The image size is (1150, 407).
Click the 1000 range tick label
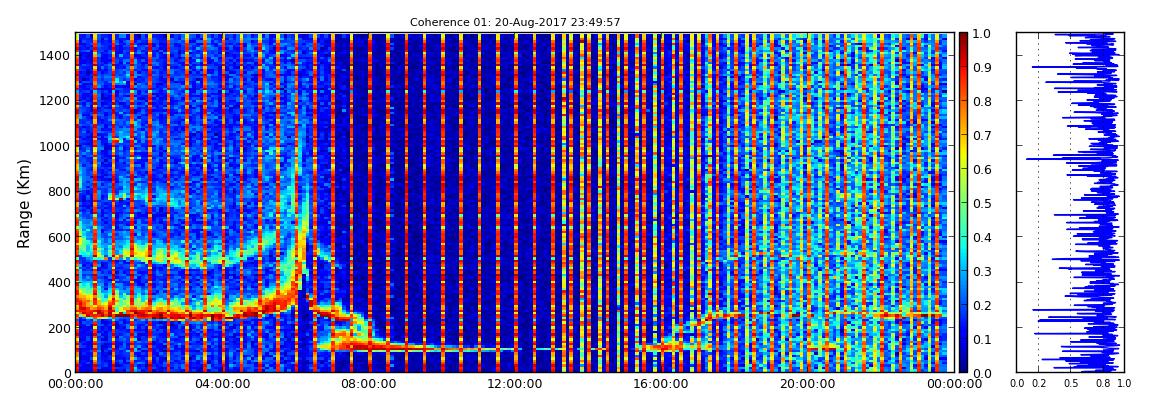53,146
